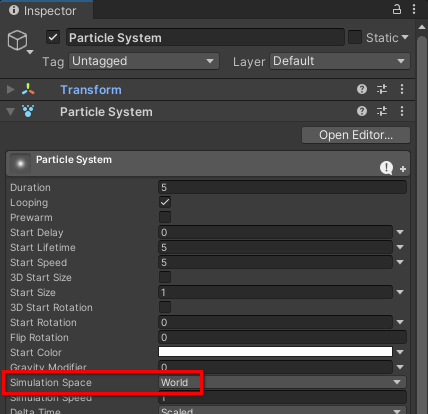Click the Start Delay value field

point(275,232)
